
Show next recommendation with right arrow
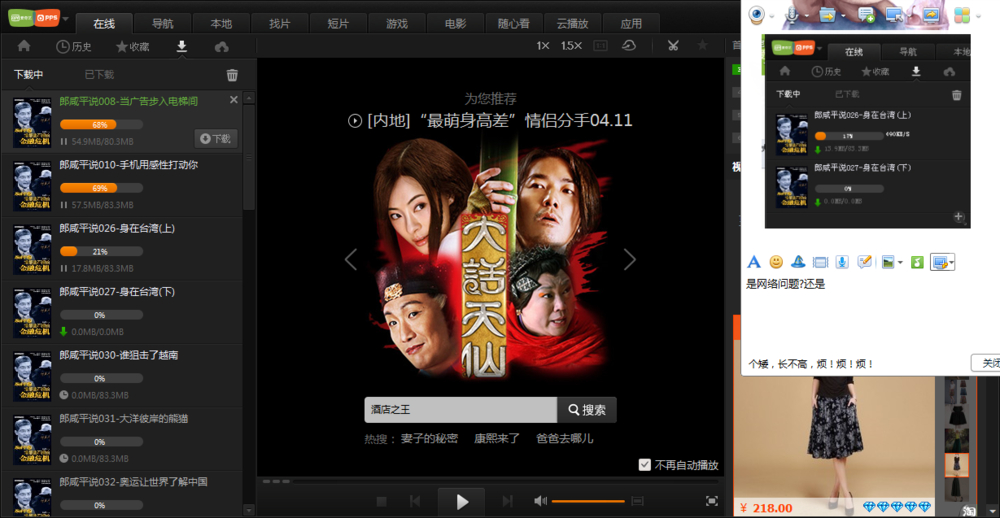click(629, 259)
